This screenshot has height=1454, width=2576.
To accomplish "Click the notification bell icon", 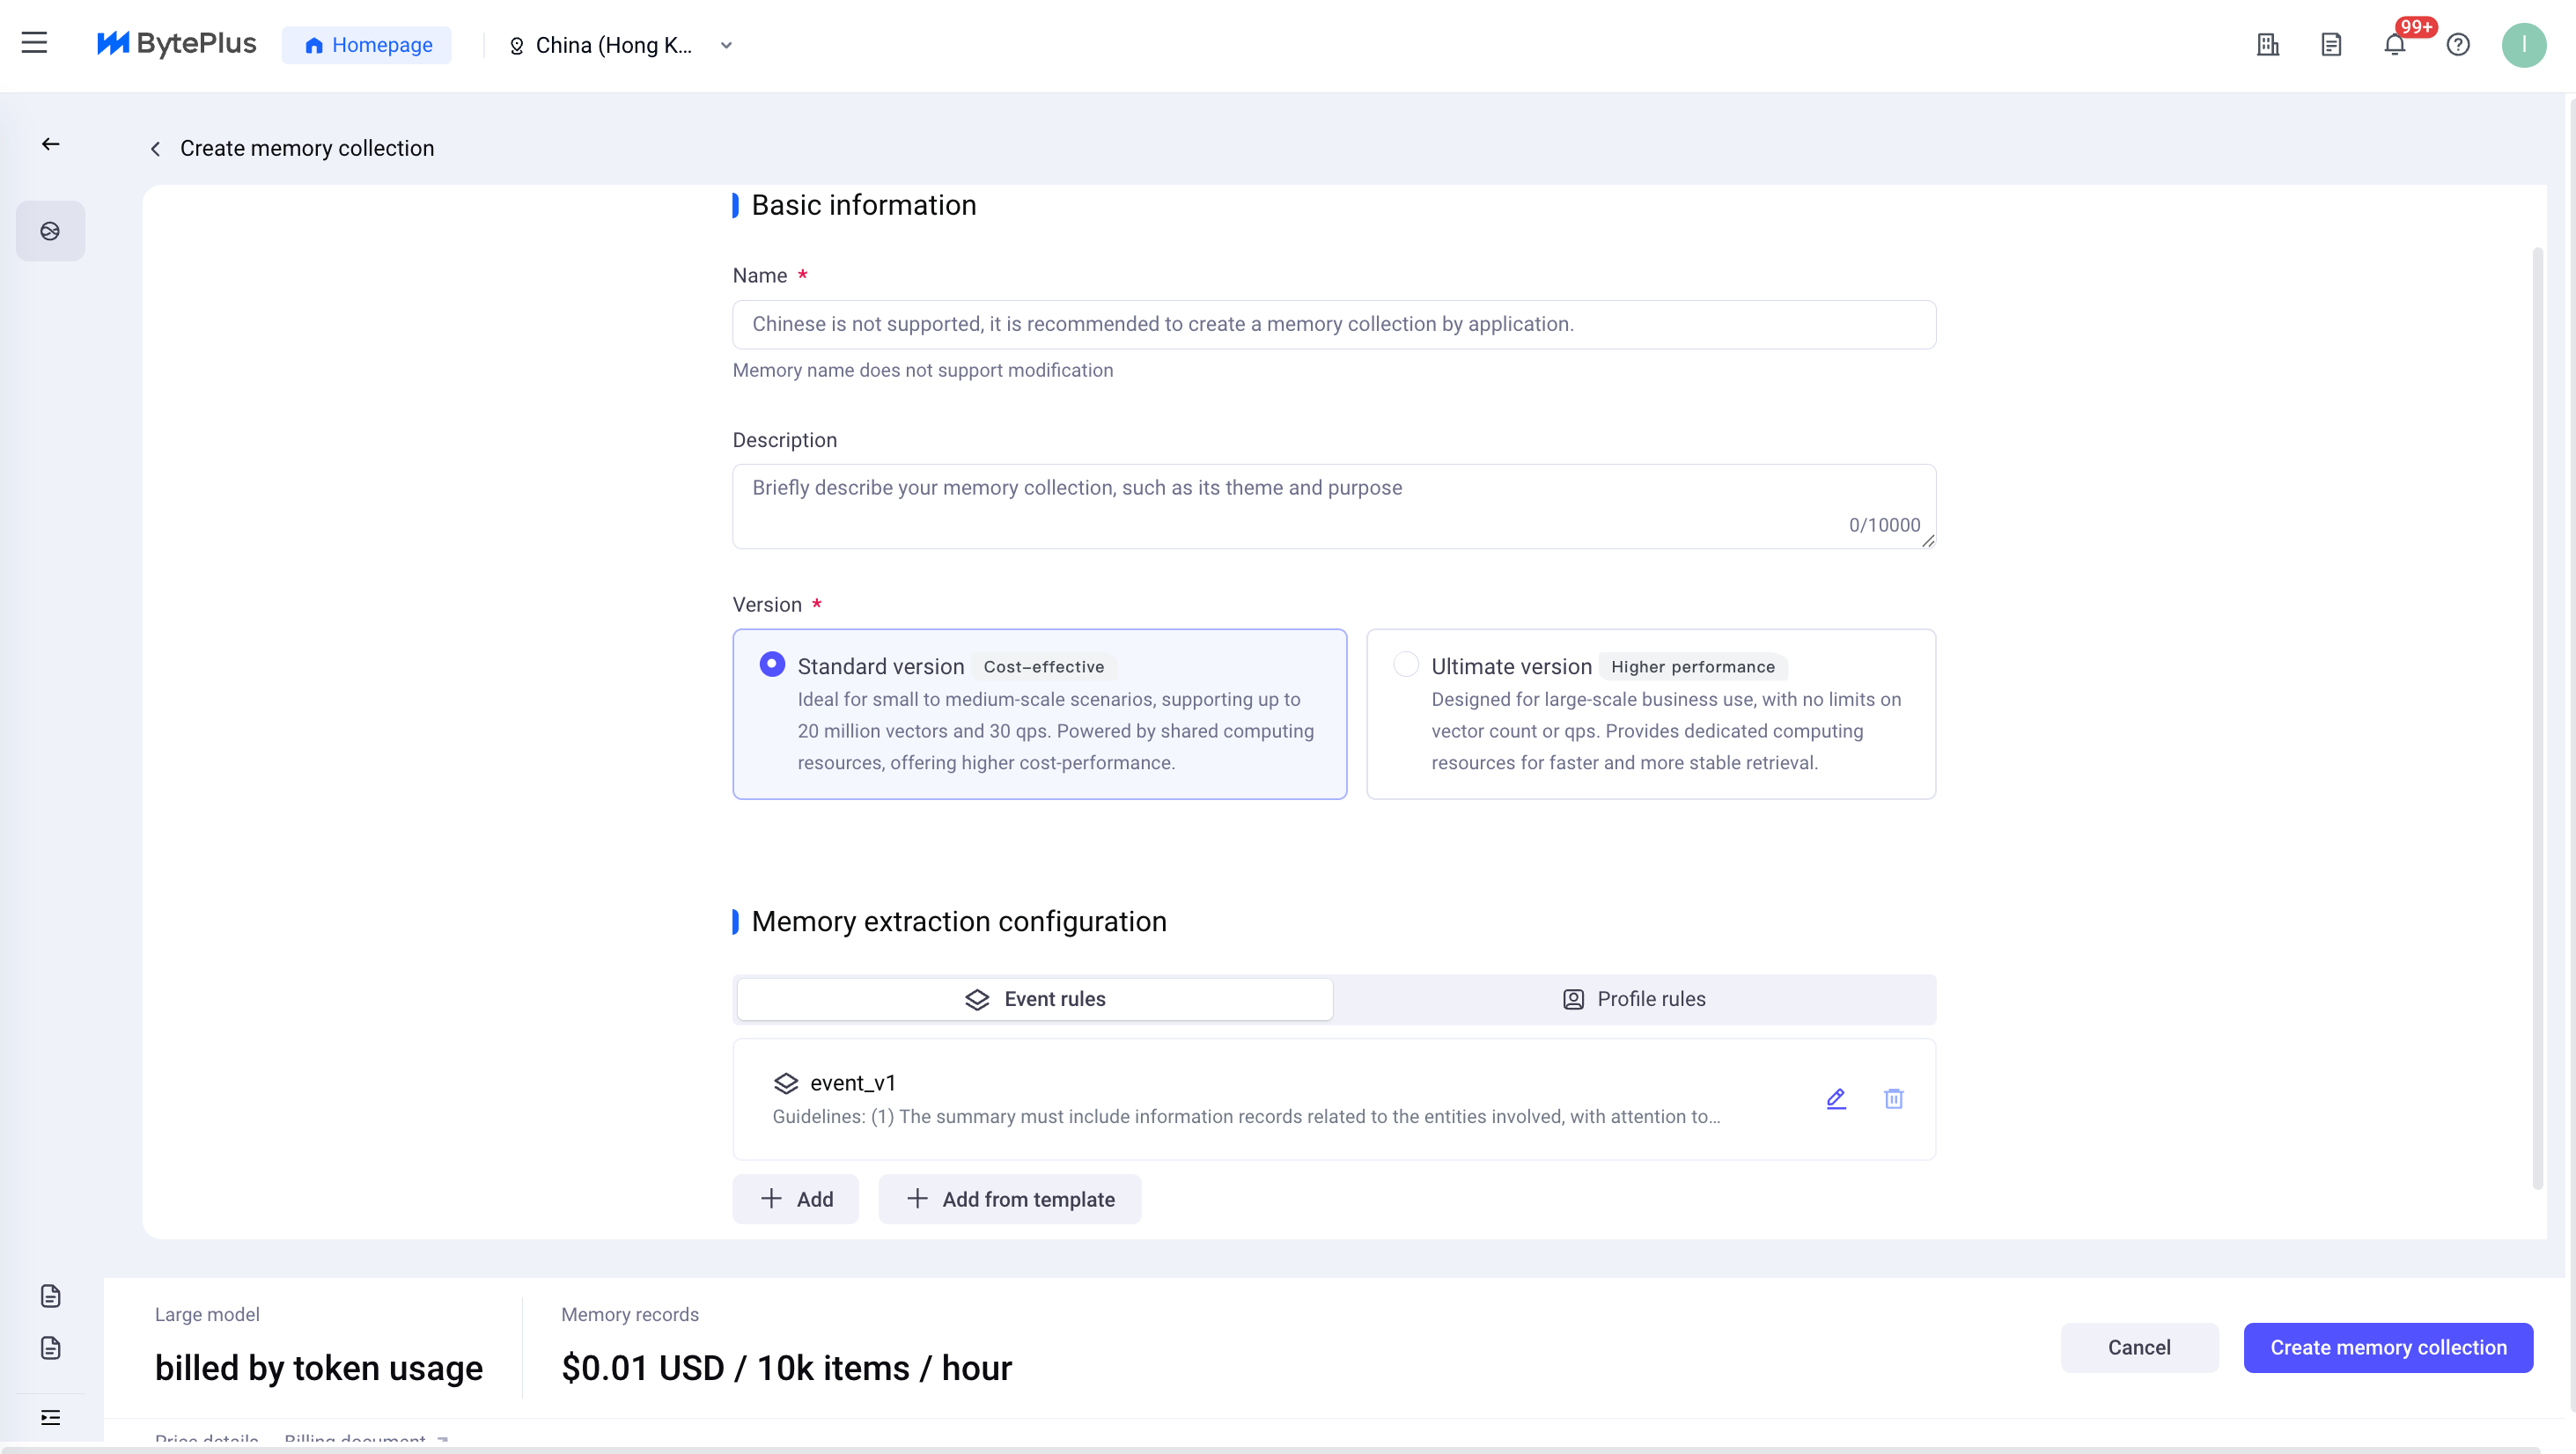I will point(2394,45).
